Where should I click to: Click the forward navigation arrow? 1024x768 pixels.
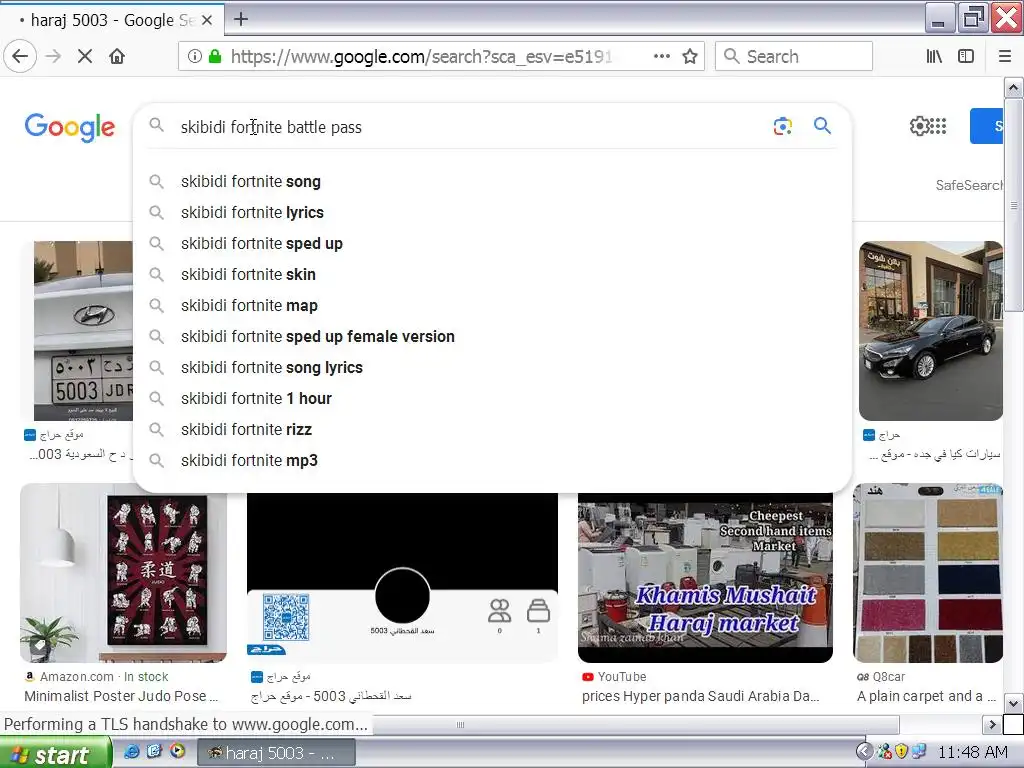tap(53, 56)
